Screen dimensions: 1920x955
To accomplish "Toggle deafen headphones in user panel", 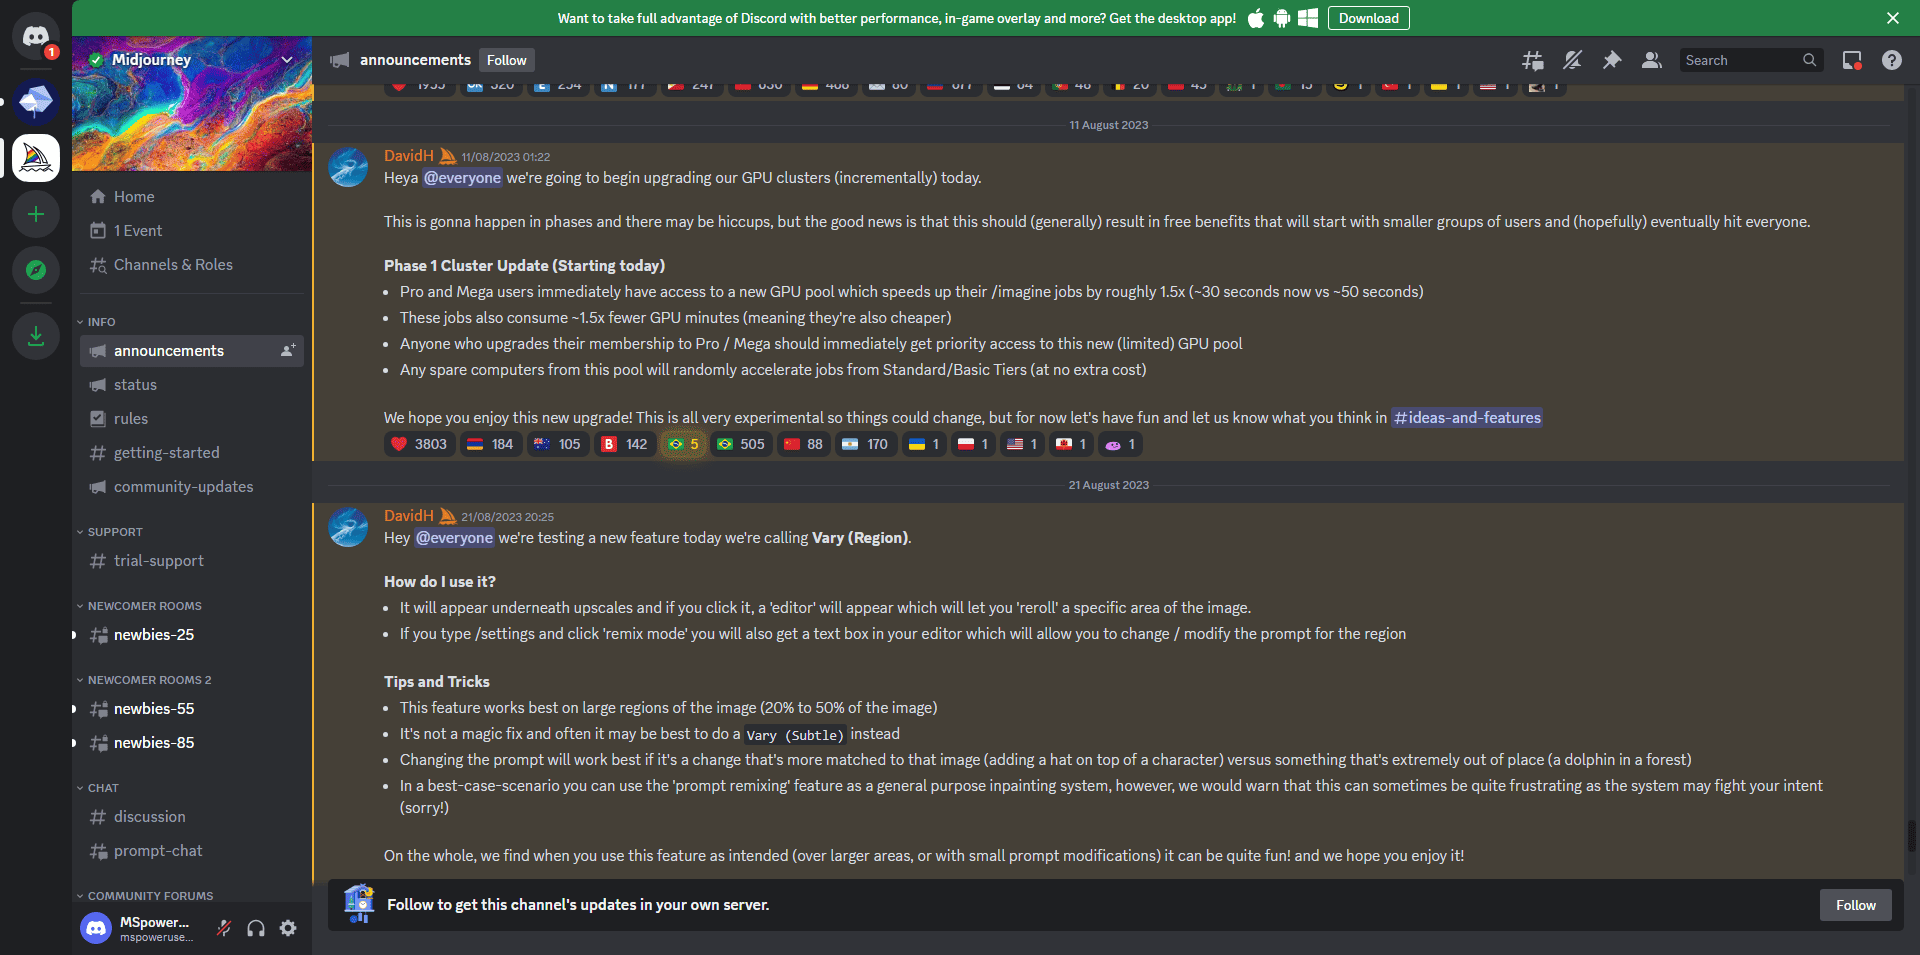I will pyautogui.click(x=256, y=928).
